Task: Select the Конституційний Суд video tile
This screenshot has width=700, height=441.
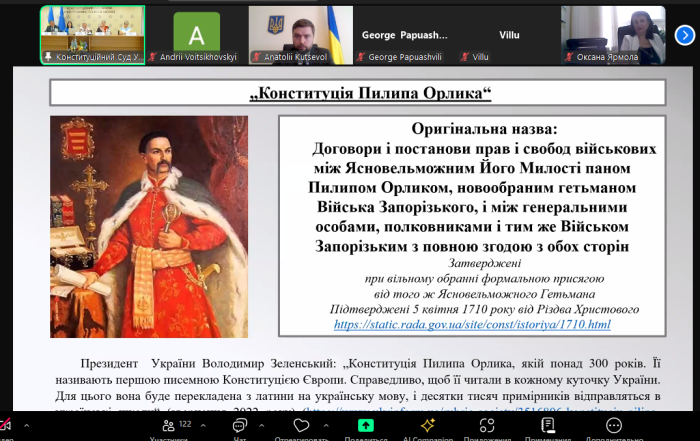Action: click(92, 35)
